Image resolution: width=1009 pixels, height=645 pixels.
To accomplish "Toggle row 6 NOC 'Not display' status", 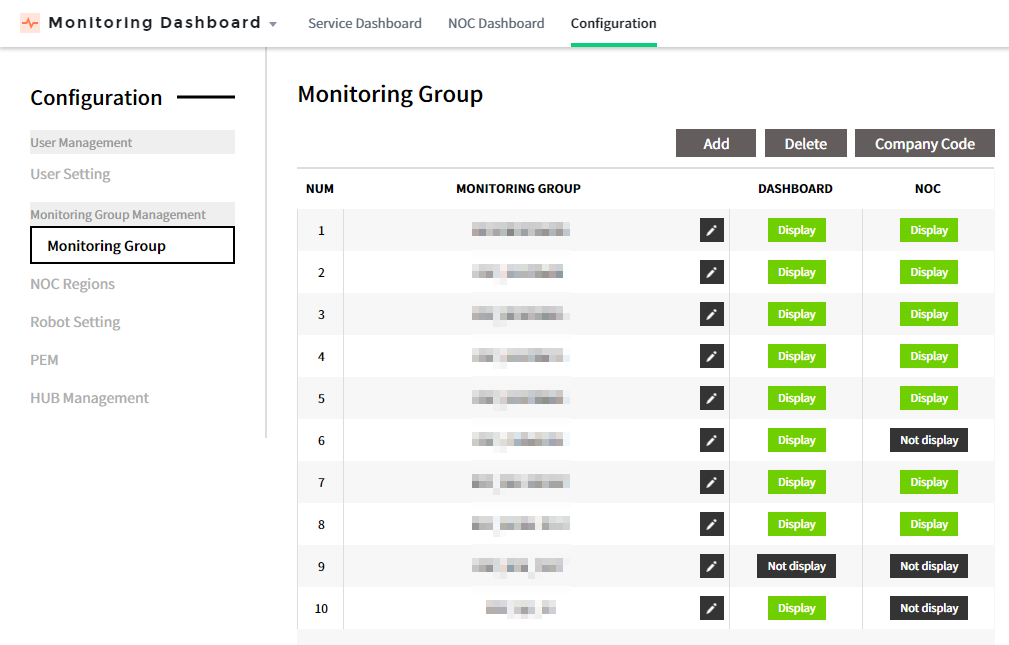I will click(x=928, y=441).
